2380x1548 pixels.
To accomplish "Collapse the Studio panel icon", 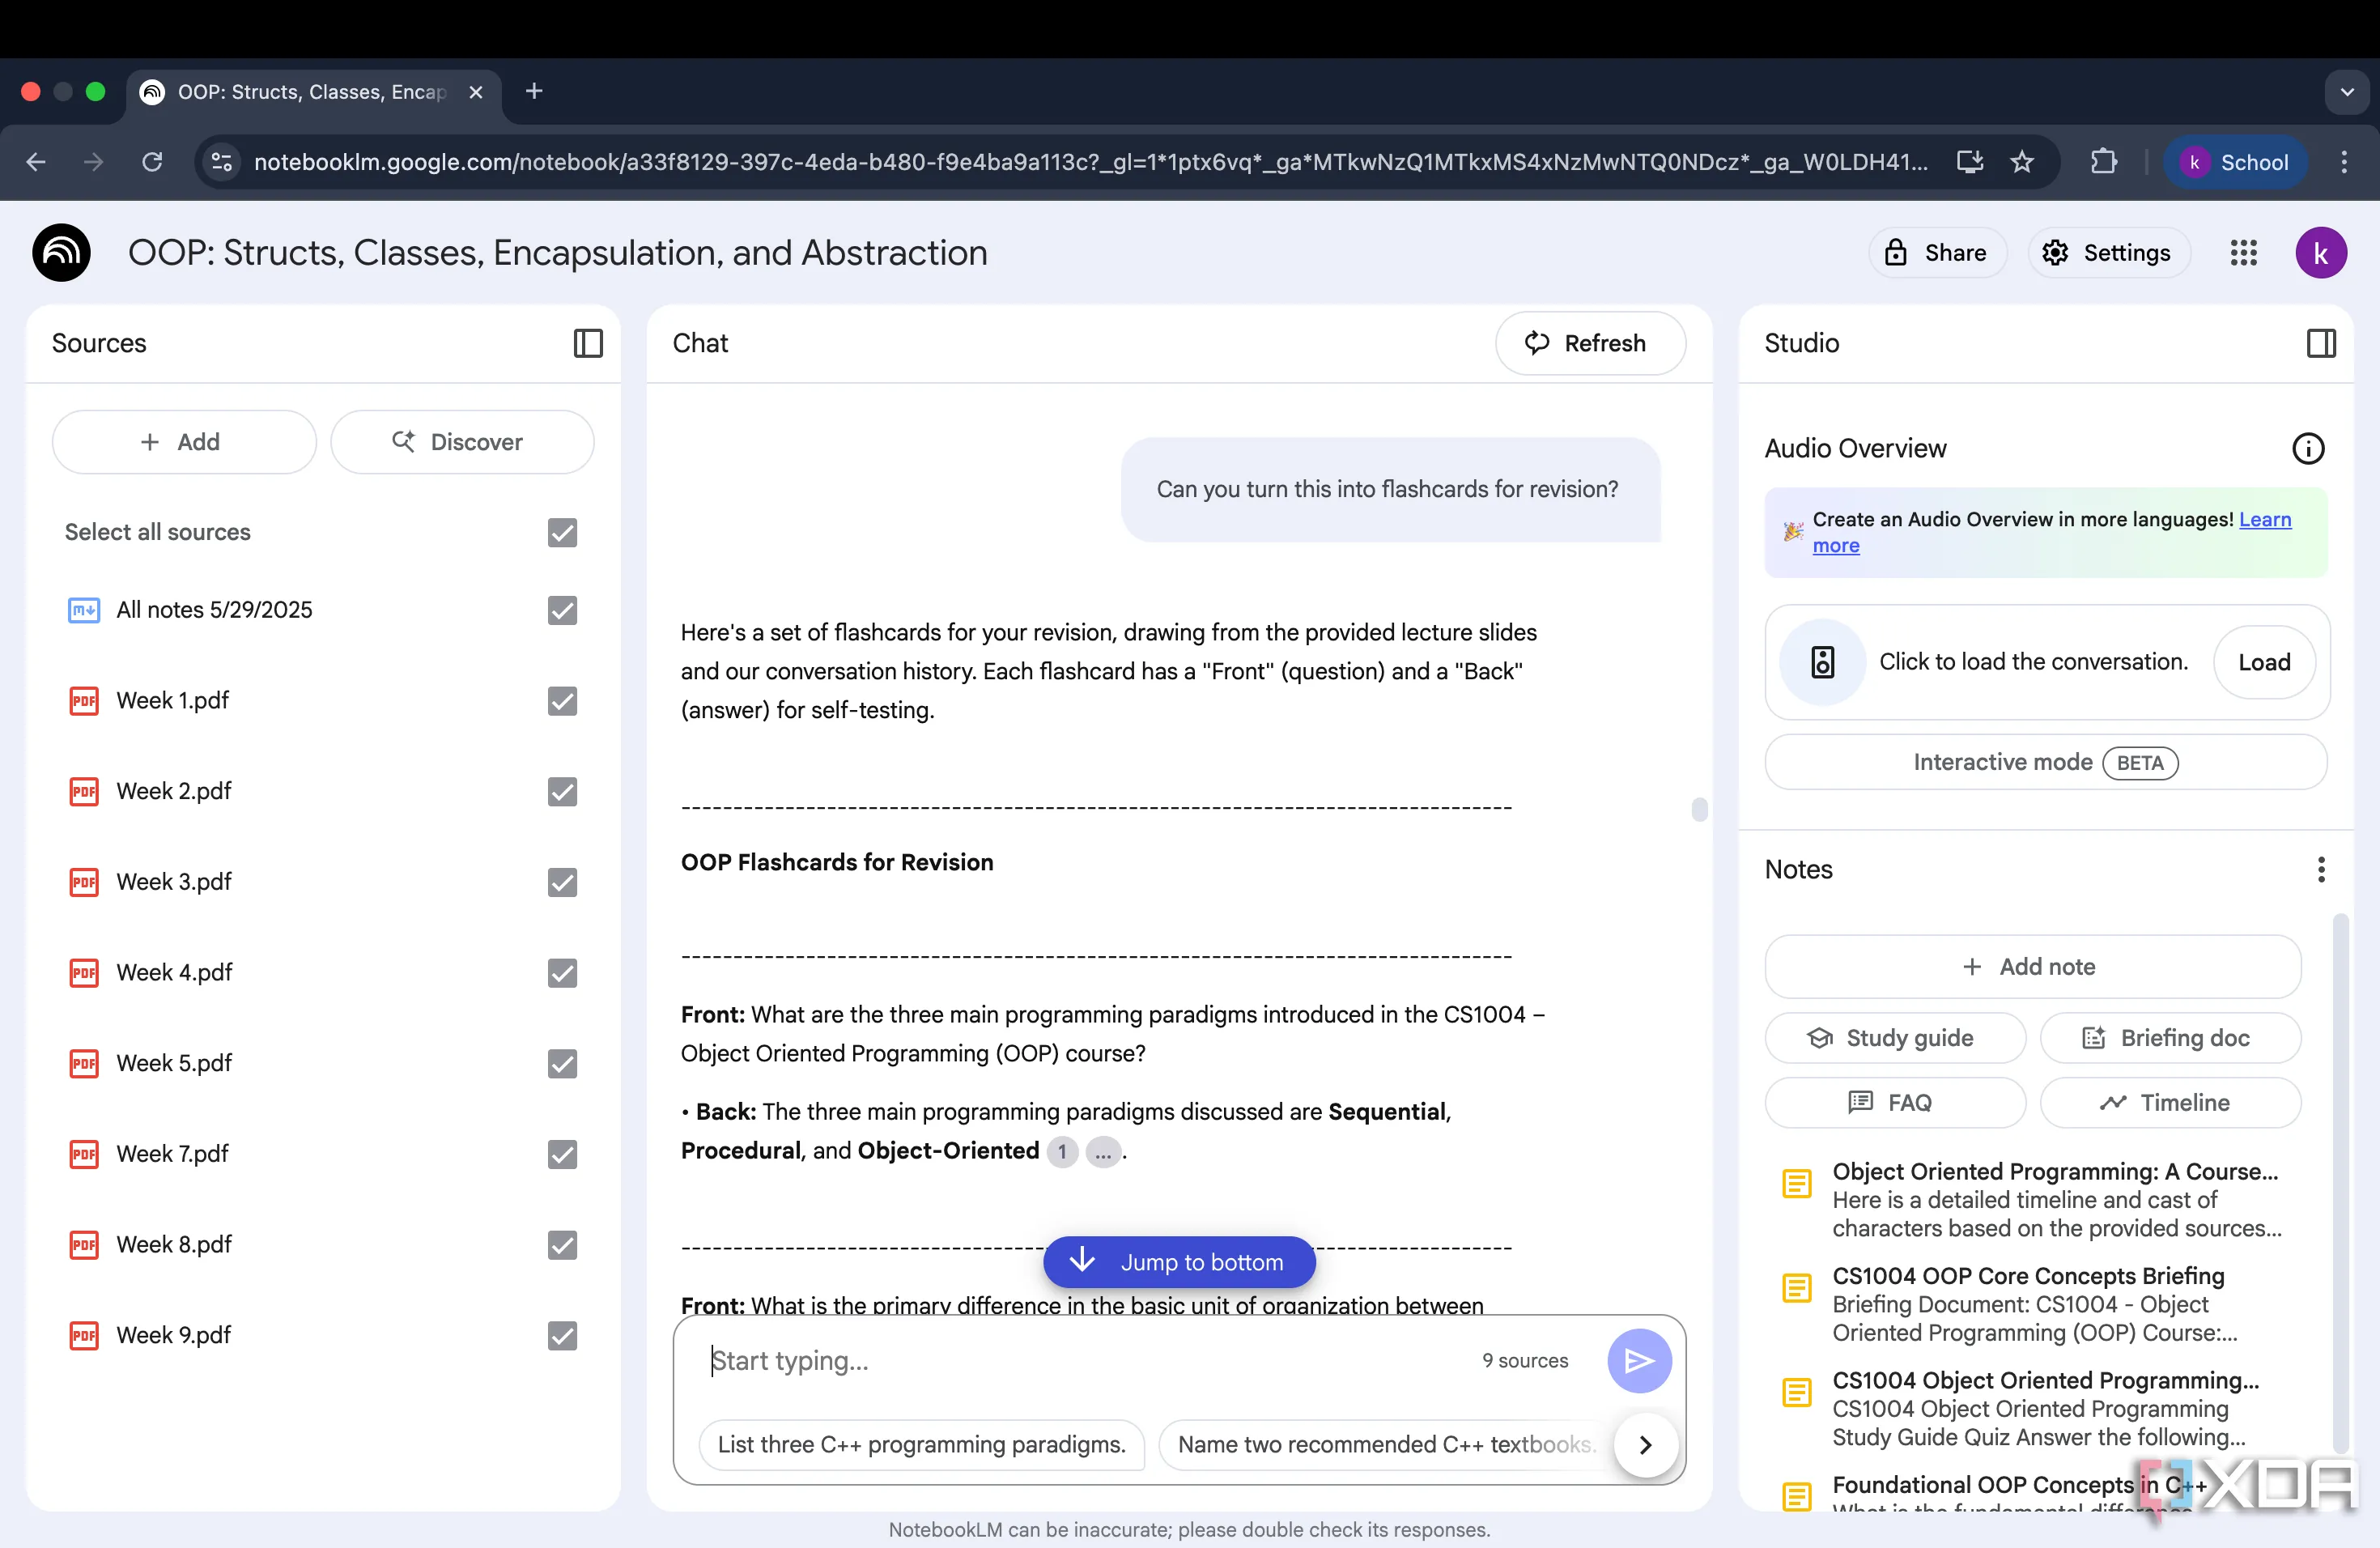I will (x=2320, y=343).
